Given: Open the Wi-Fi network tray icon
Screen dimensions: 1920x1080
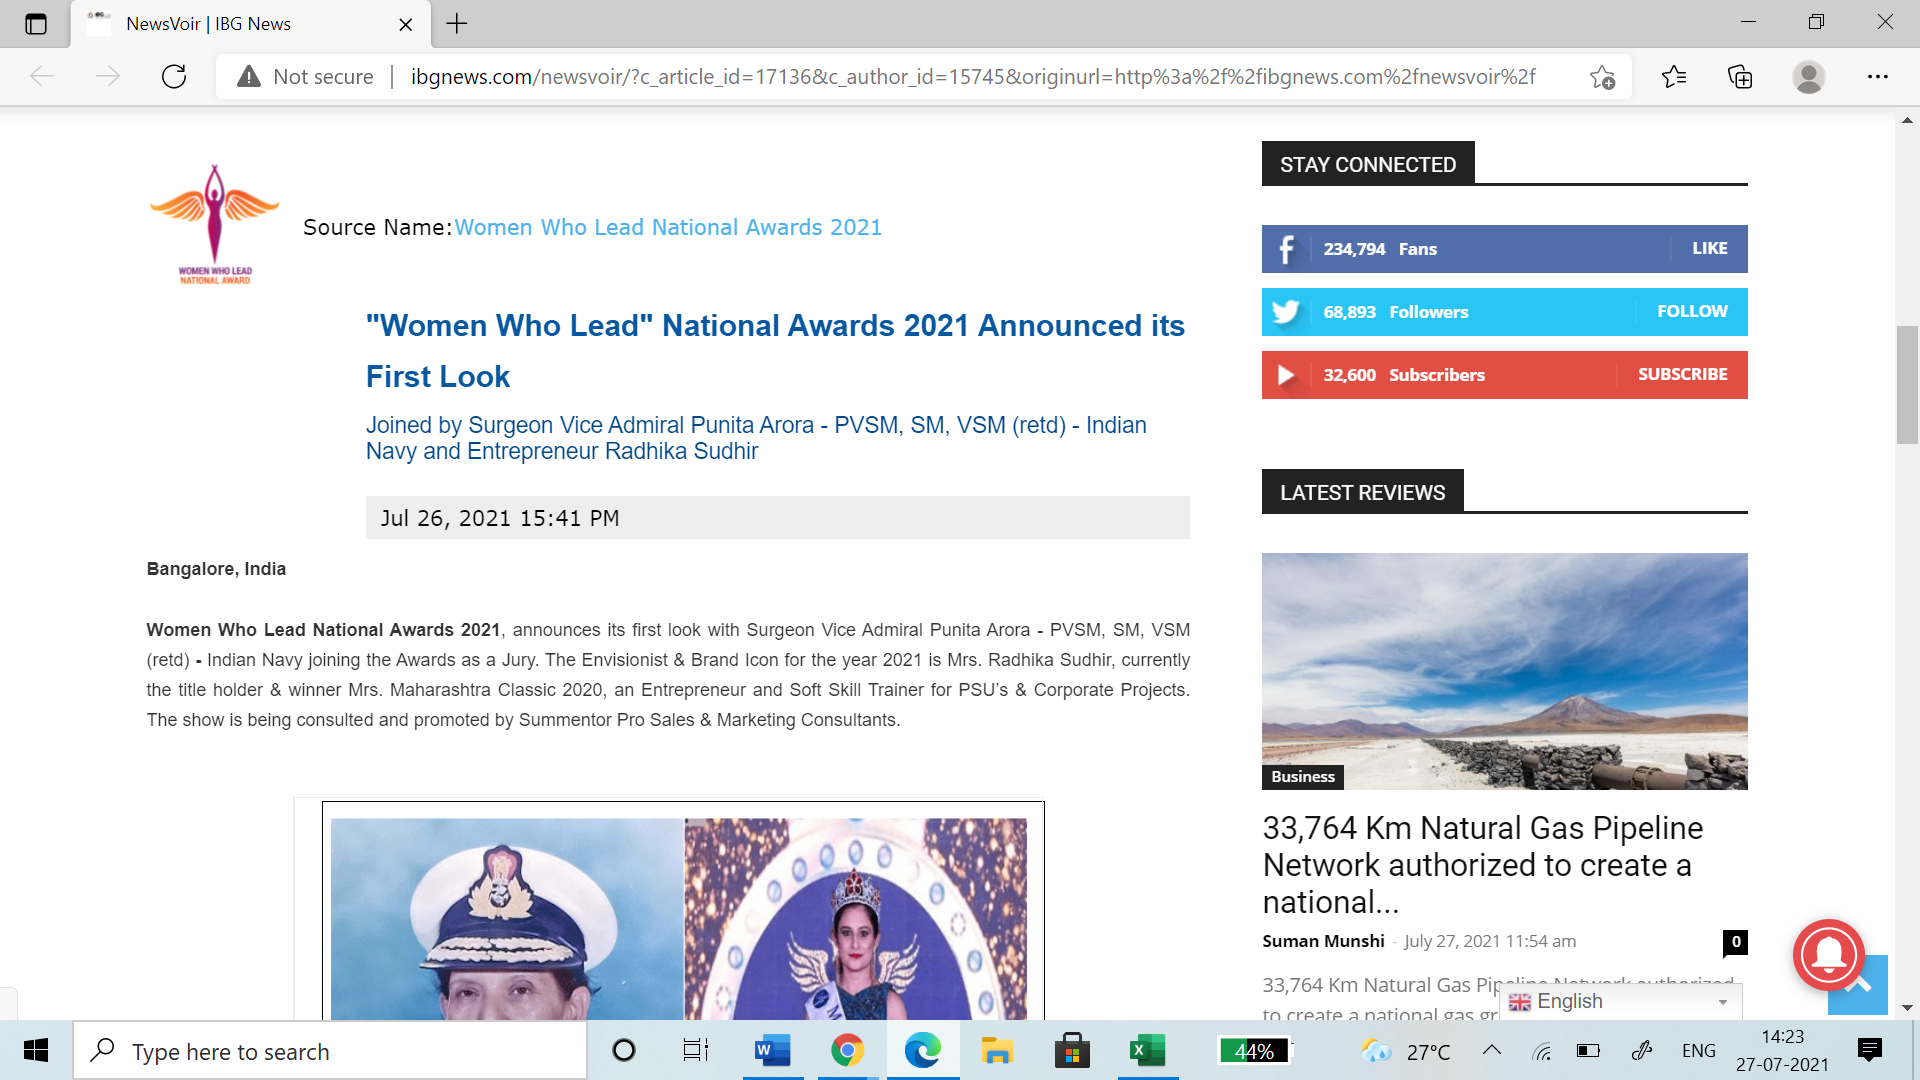Looking at the screenshot, I should click(x=1541, y=1051).
